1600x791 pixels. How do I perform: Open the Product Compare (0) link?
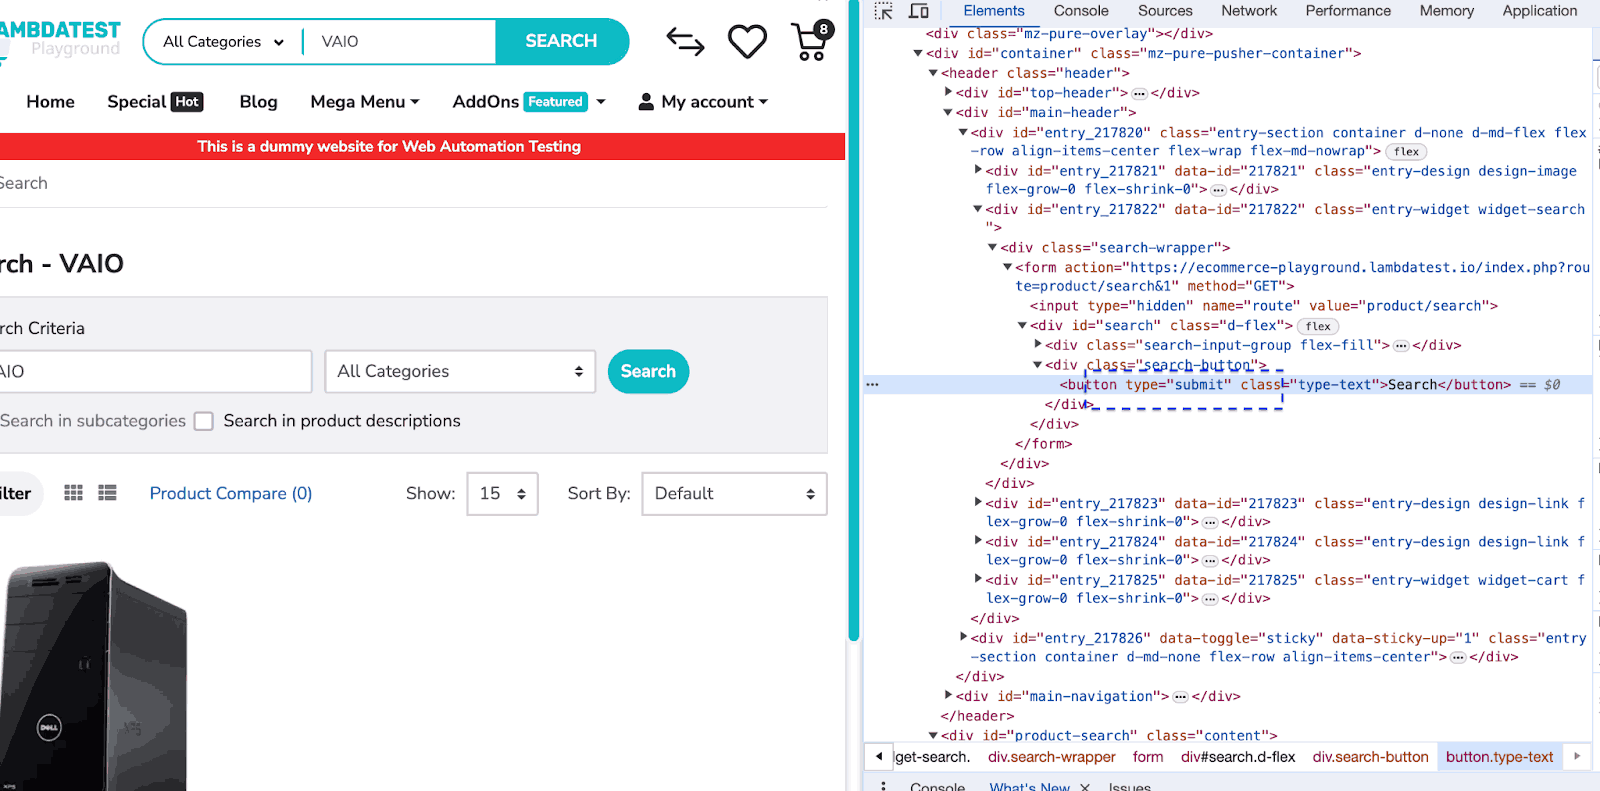[231, 494]
